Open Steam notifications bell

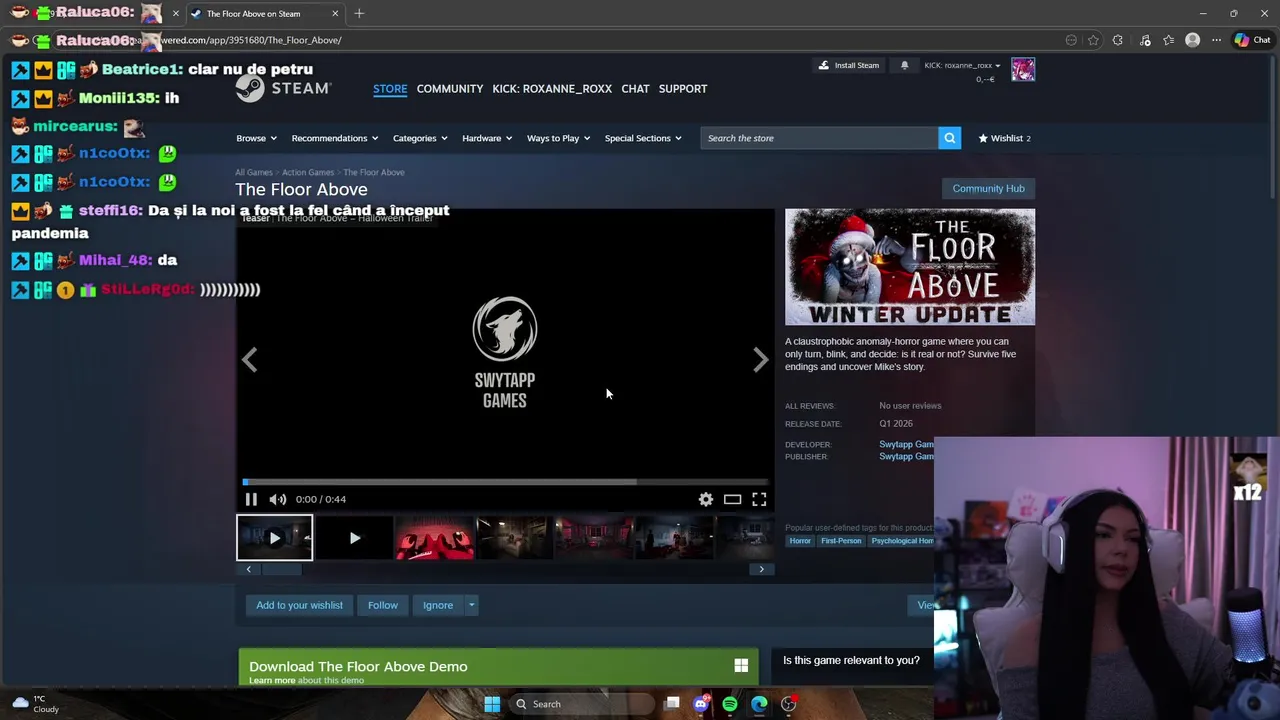pos(905,65)
